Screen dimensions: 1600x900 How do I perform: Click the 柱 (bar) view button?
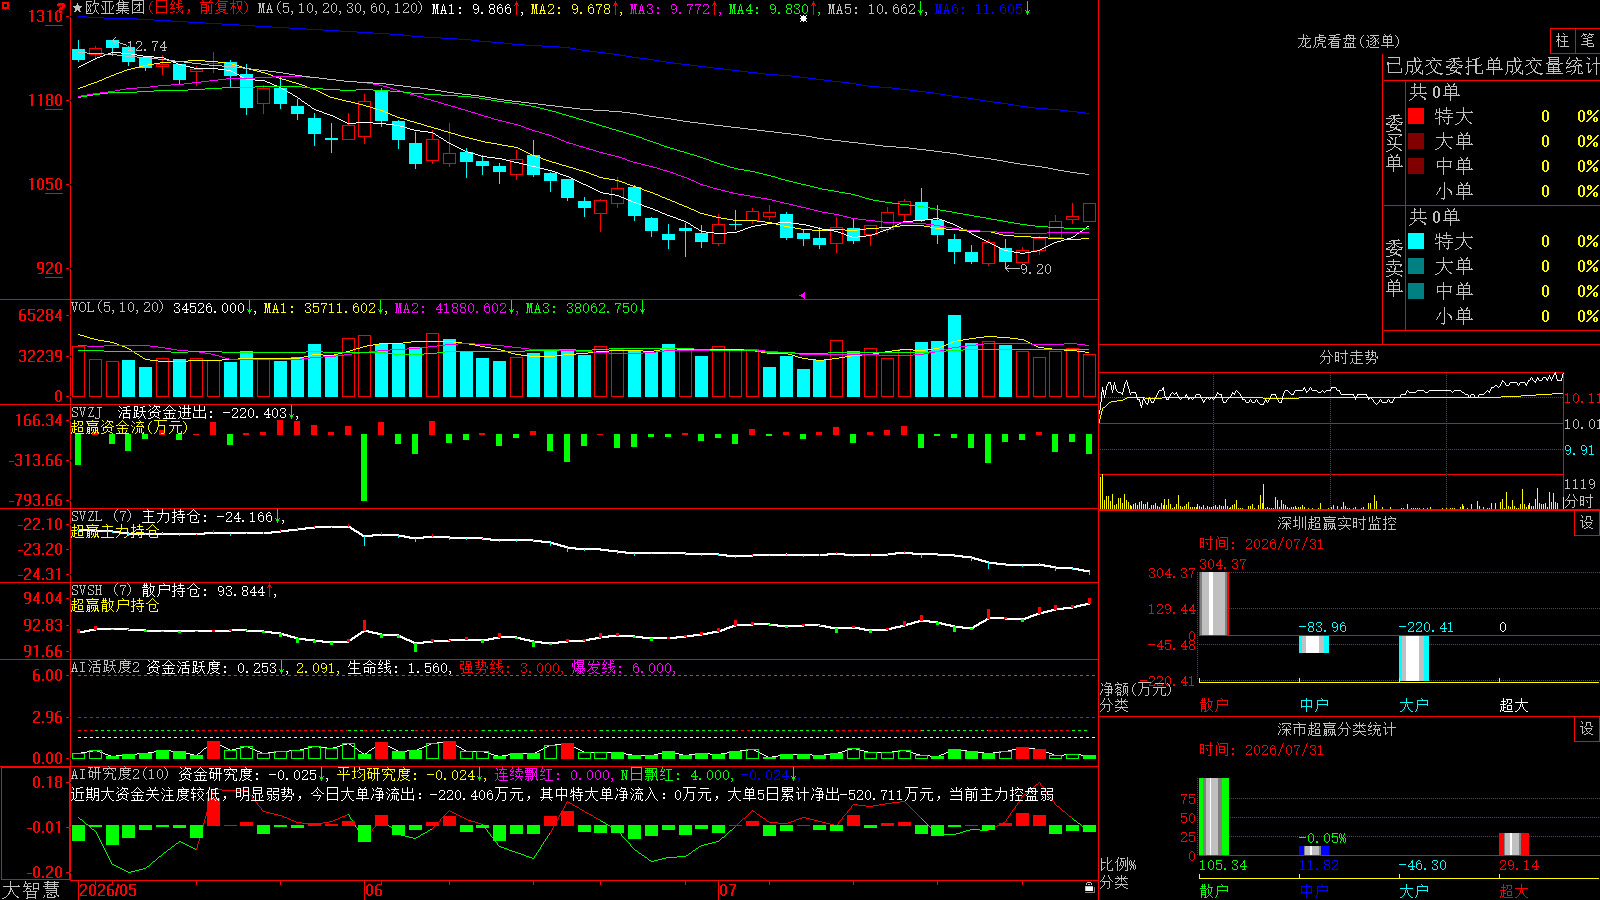1562,40
